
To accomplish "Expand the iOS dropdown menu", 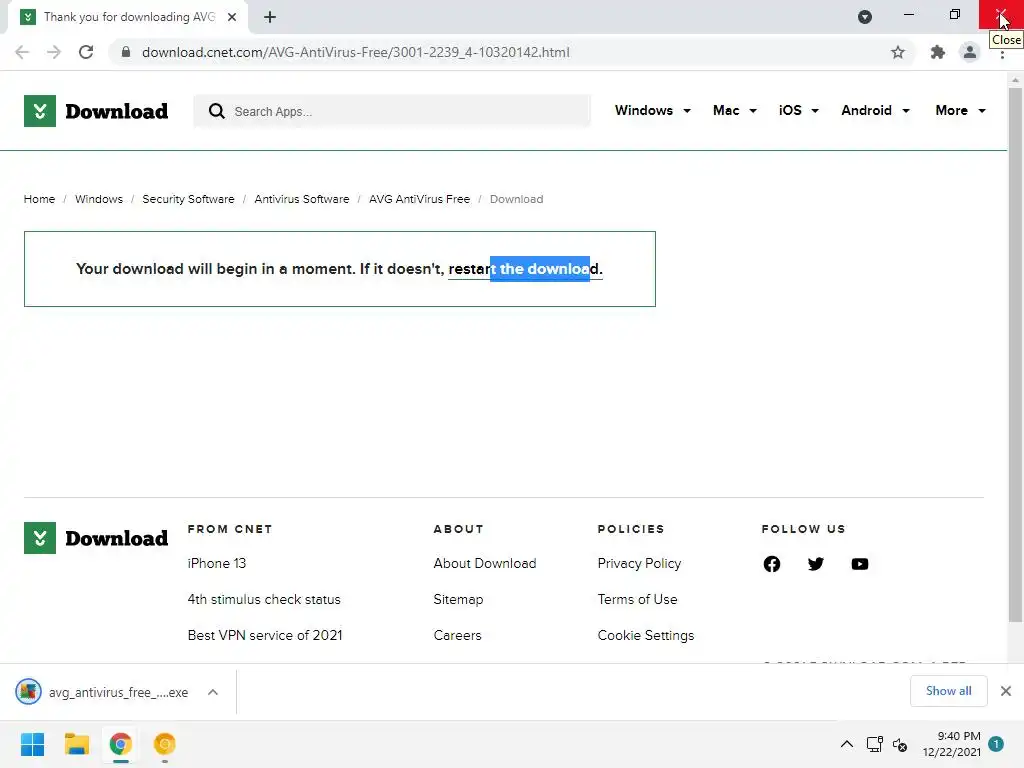I will (798, 110).
